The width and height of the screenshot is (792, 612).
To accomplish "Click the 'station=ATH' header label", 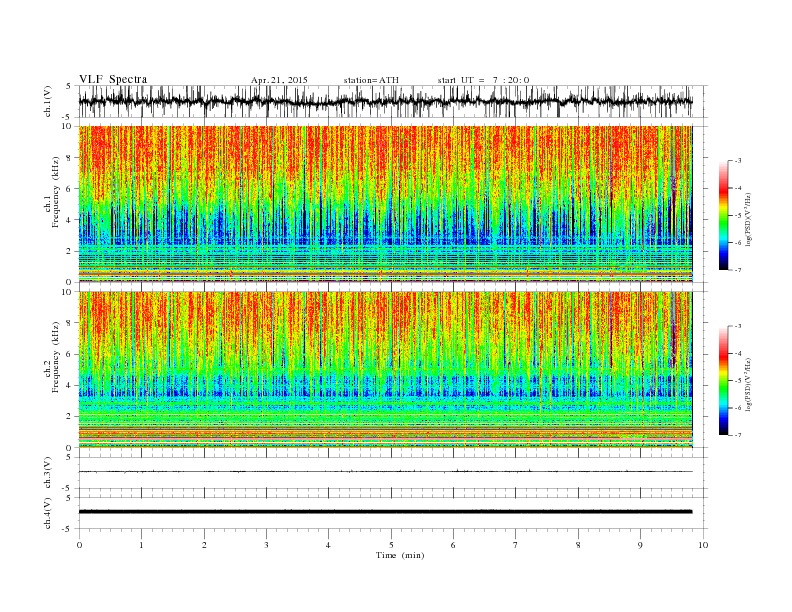I will point(371,80).
